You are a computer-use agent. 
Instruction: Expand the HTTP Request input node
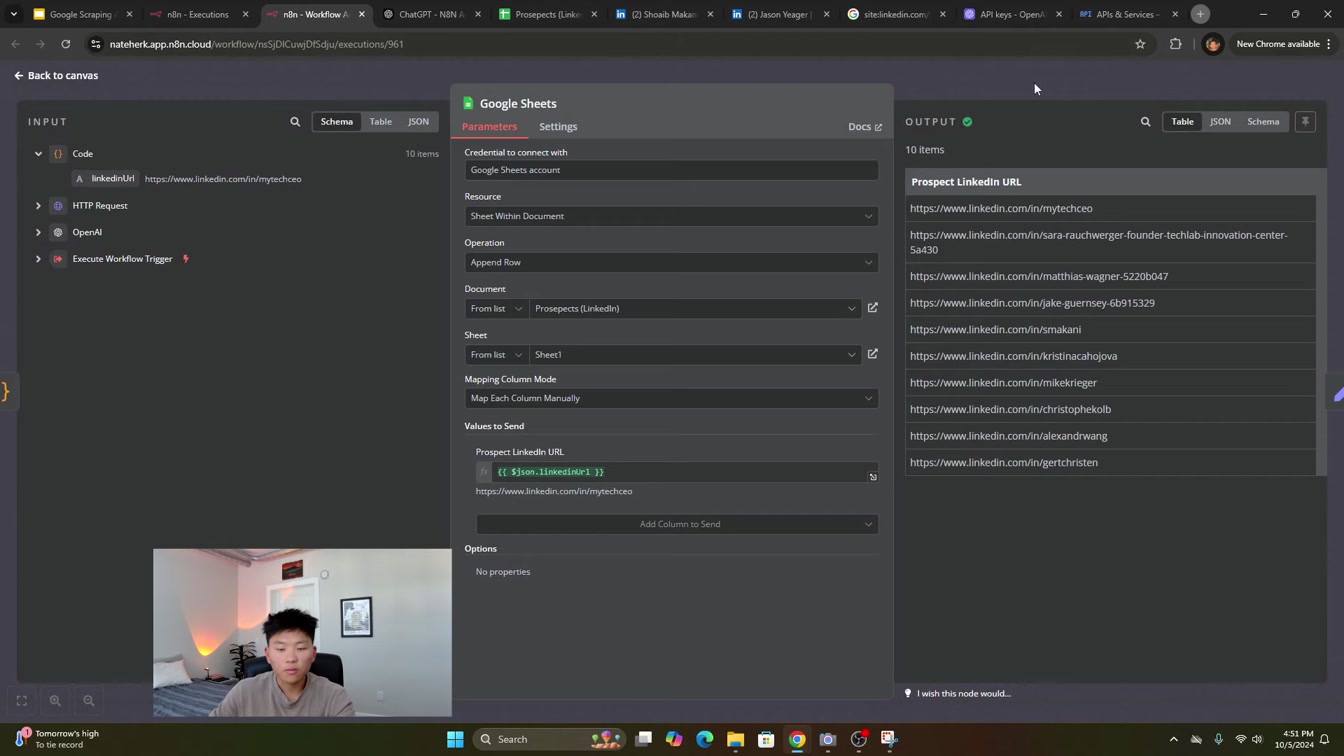click(38, 206)
